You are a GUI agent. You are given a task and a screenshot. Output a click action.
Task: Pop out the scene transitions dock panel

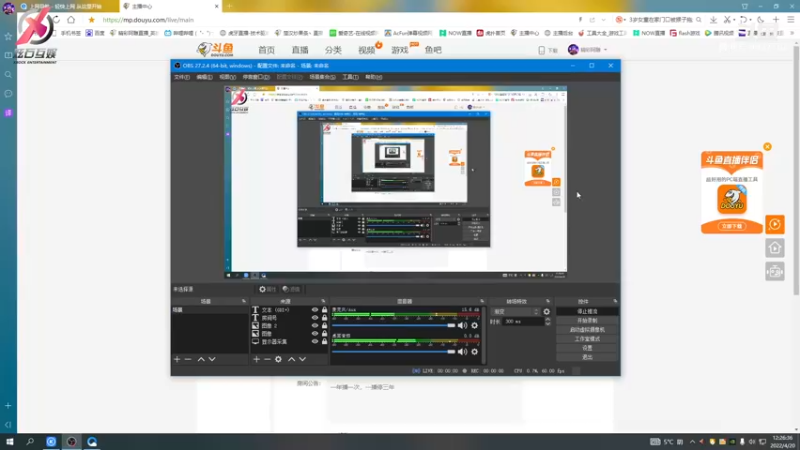[548, 302]
